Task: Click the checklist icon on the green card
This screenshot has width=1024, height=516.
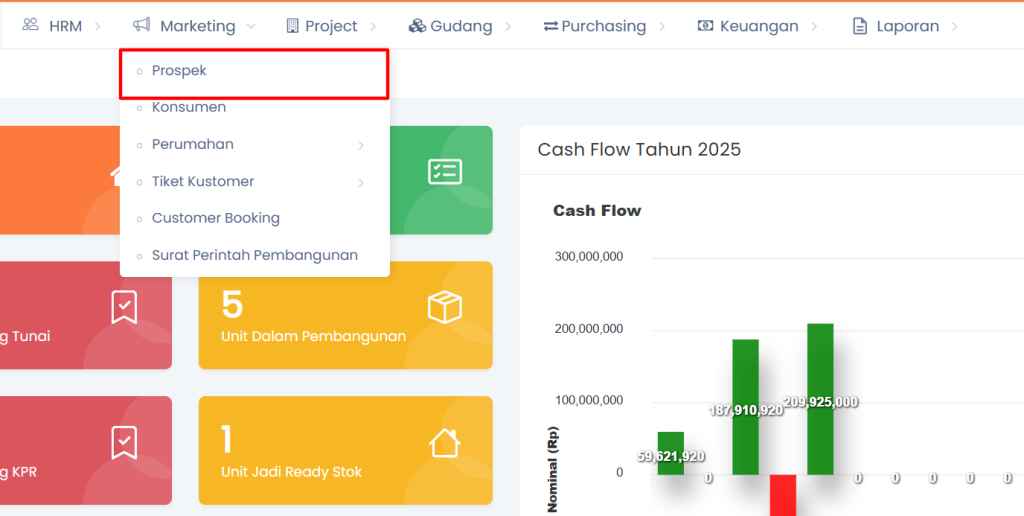Action: click(444, 172)
